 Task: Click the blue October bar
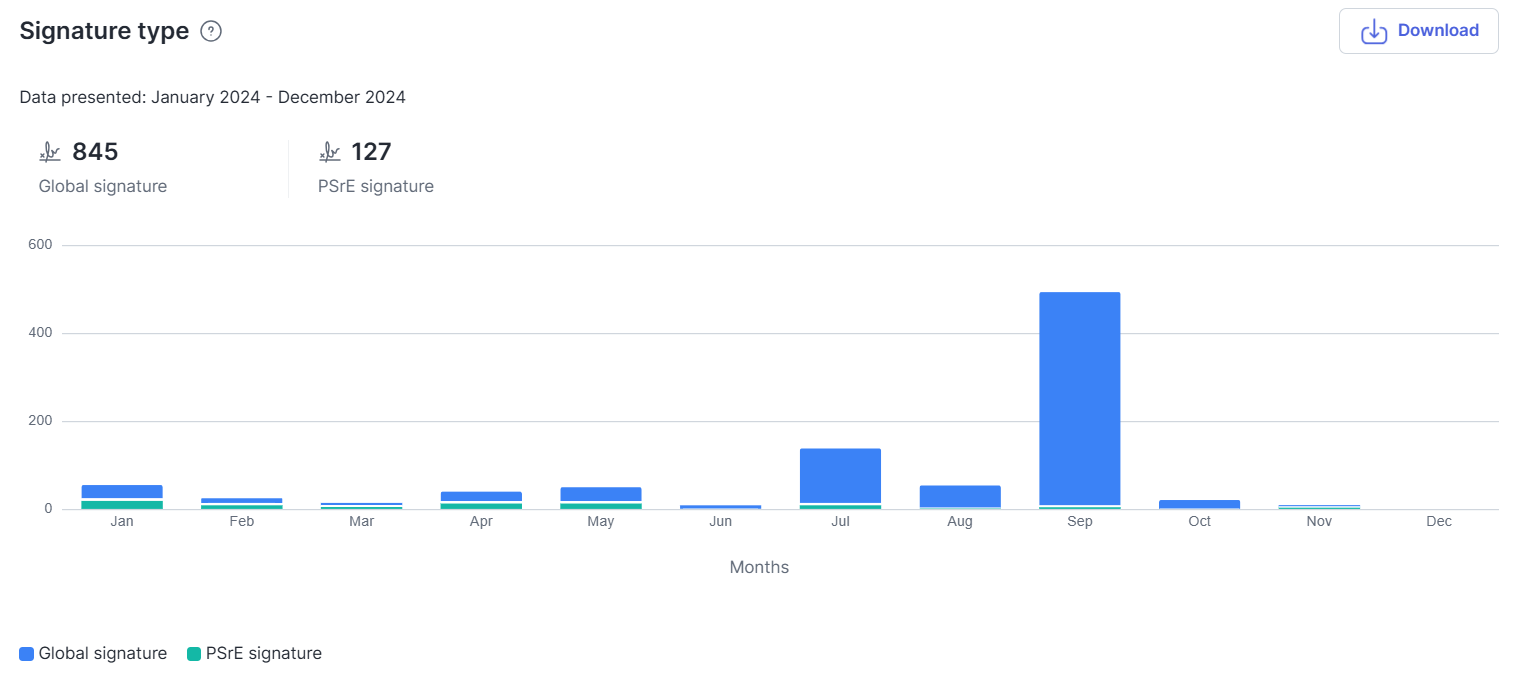(1200, 504)
